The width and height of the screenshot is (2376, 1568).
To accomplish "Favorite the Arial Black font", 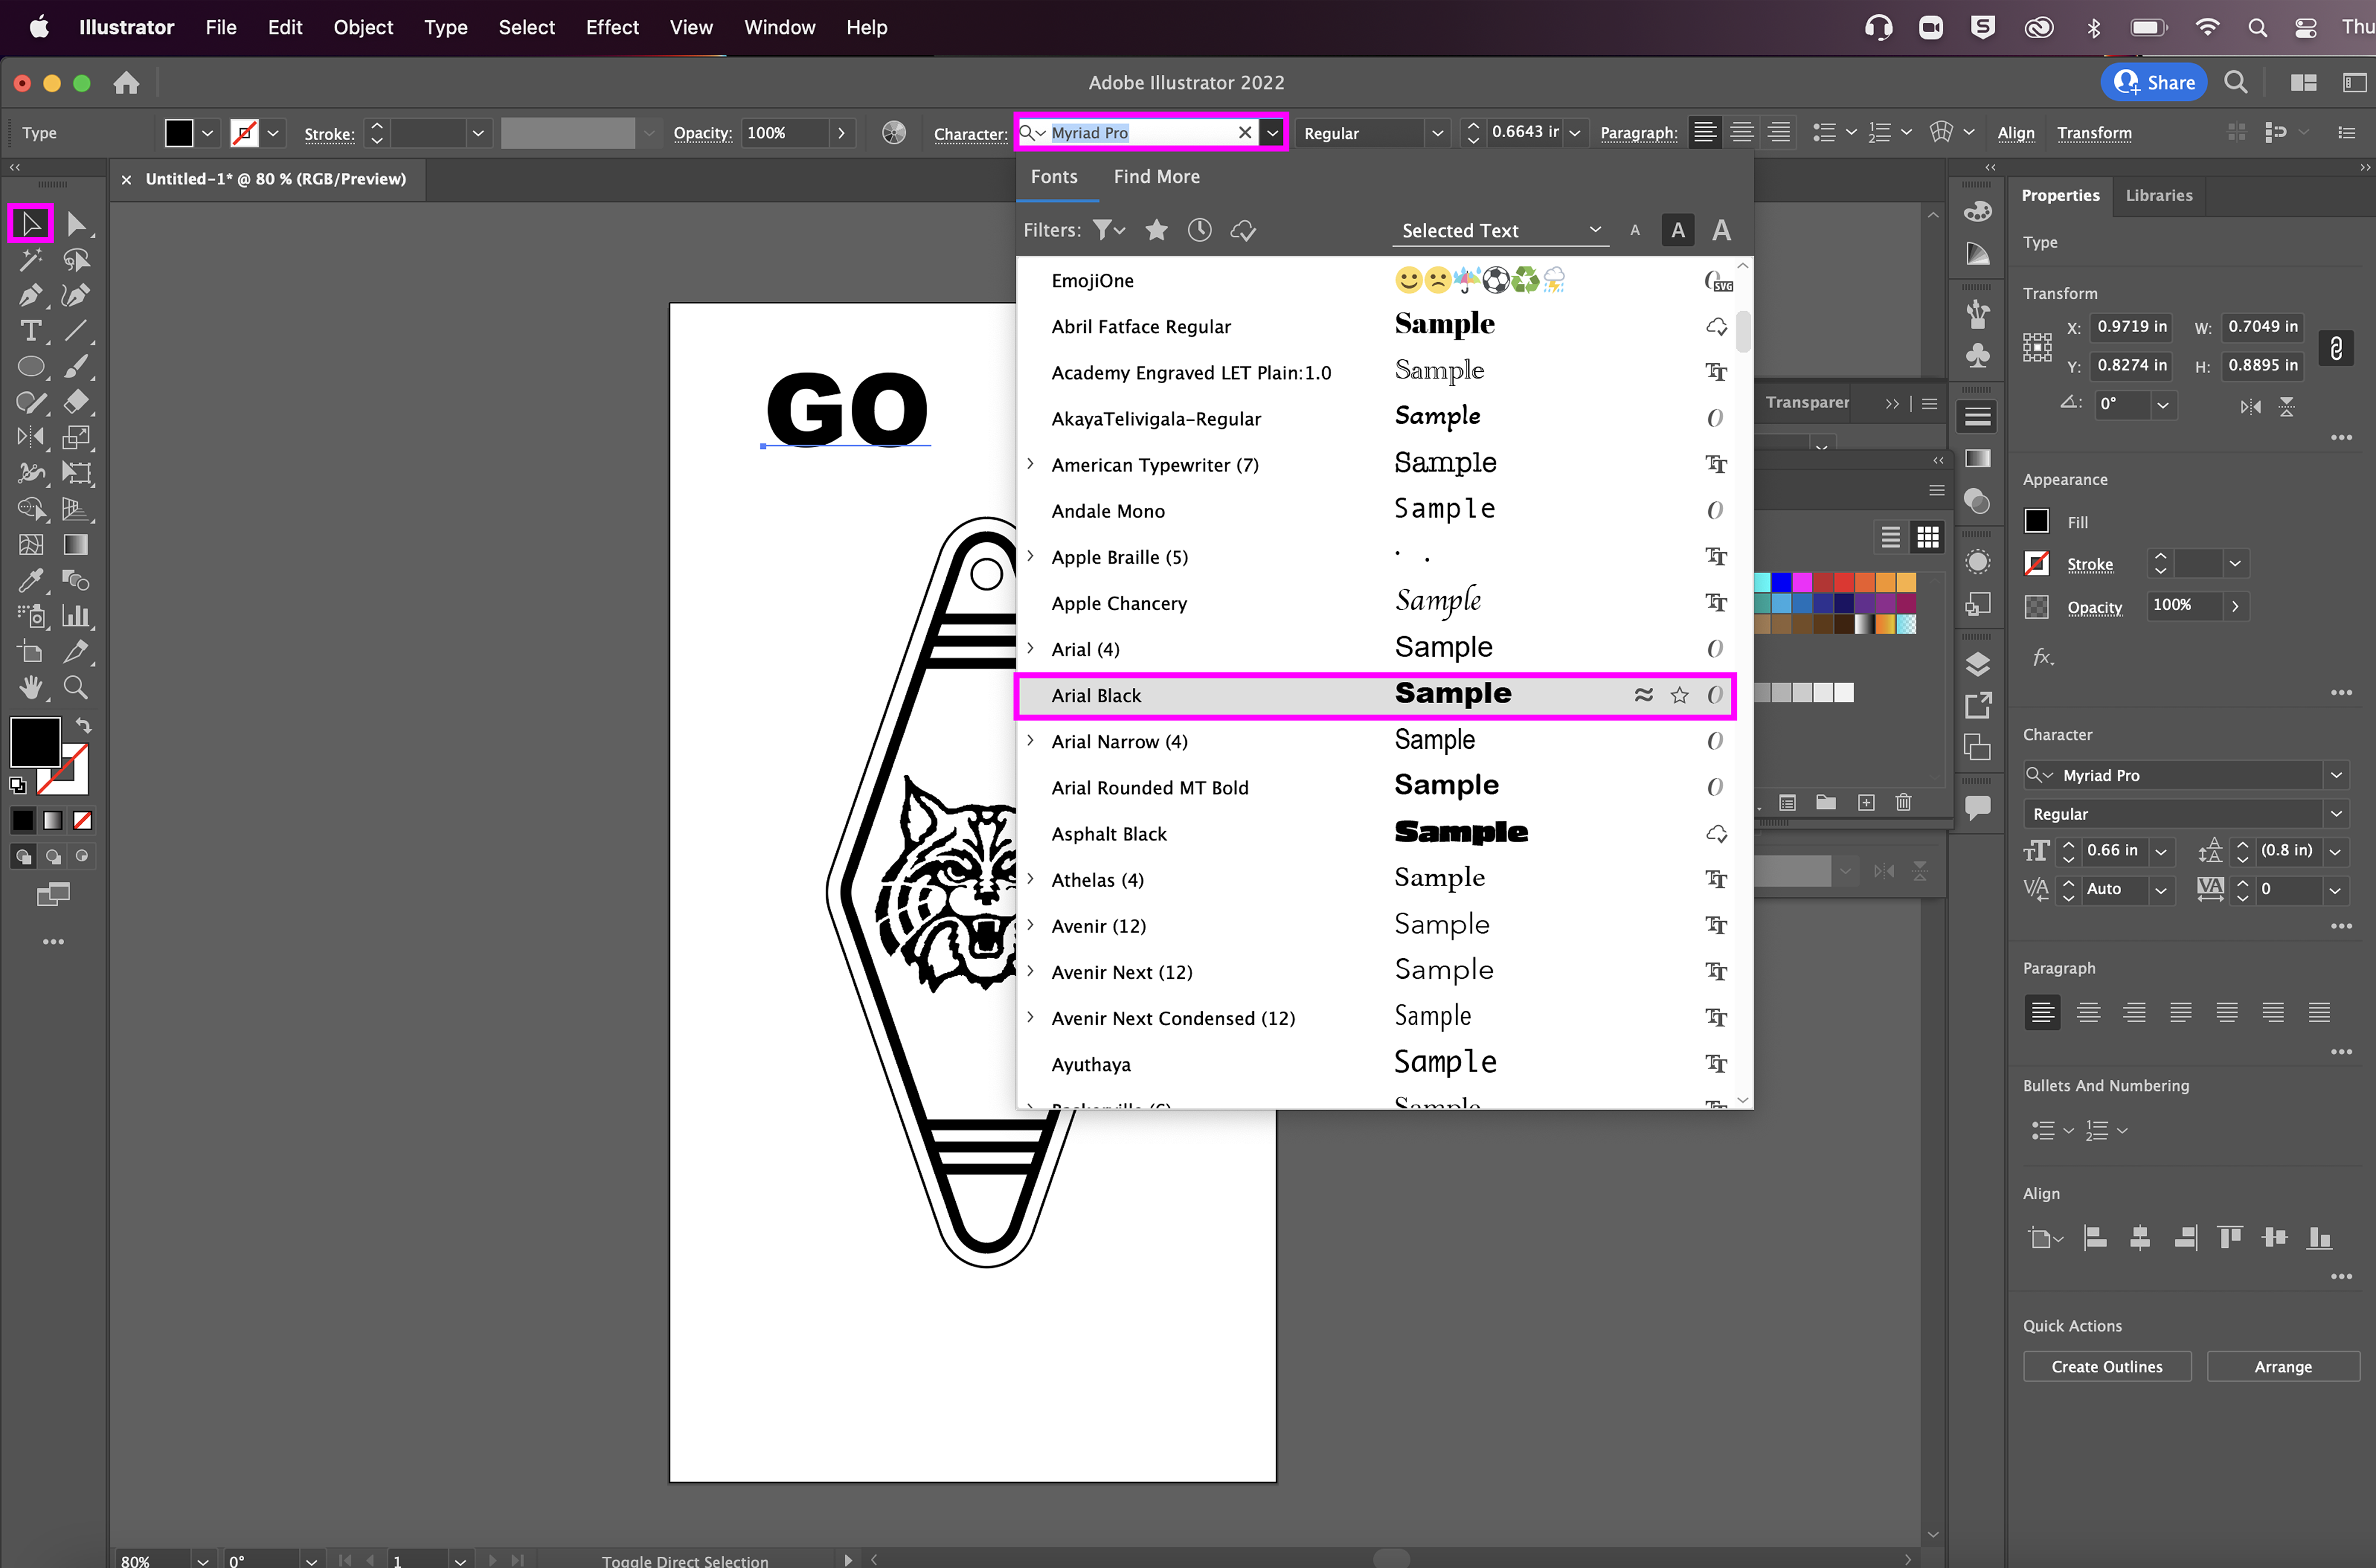I will point(1679,695).
